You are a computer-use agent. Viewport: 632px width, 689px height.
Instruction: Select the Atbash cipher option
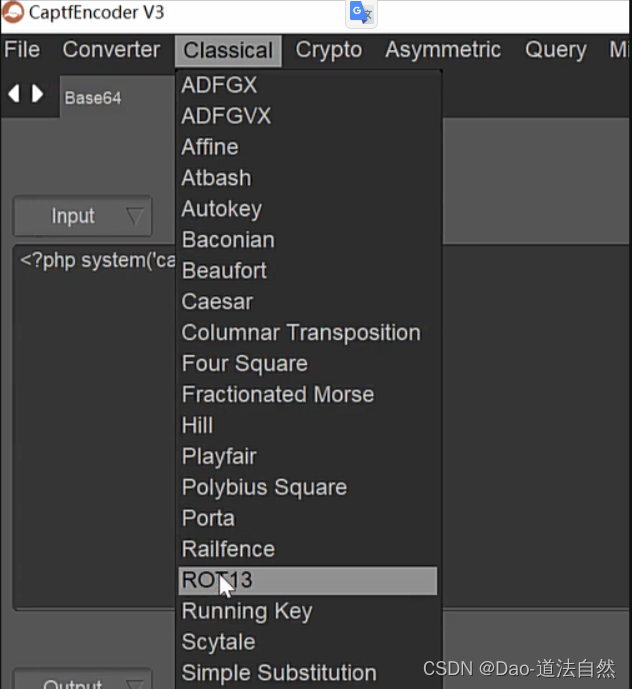click(308, 178)
